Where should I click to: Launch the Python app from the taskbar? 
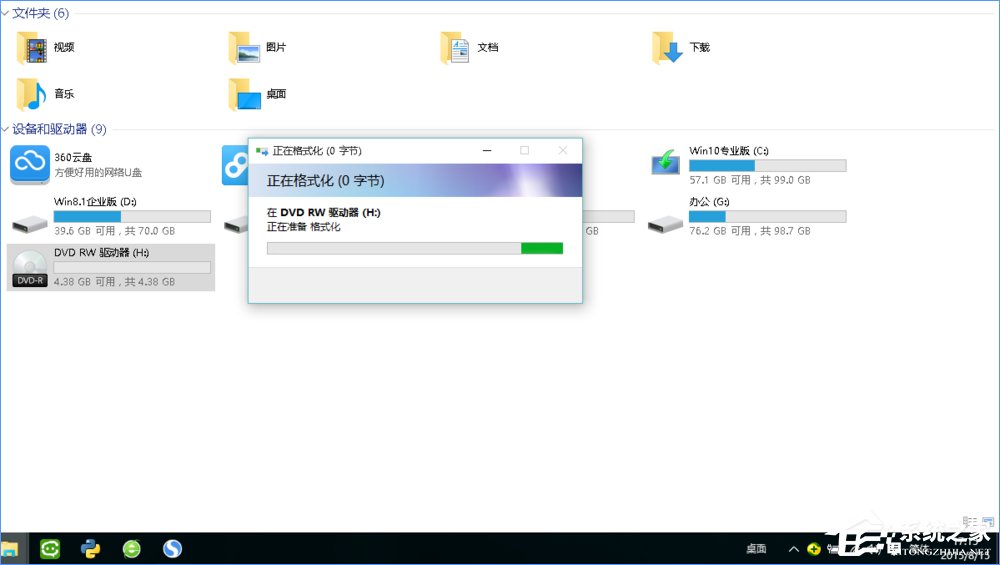click(x=91, y=548)
